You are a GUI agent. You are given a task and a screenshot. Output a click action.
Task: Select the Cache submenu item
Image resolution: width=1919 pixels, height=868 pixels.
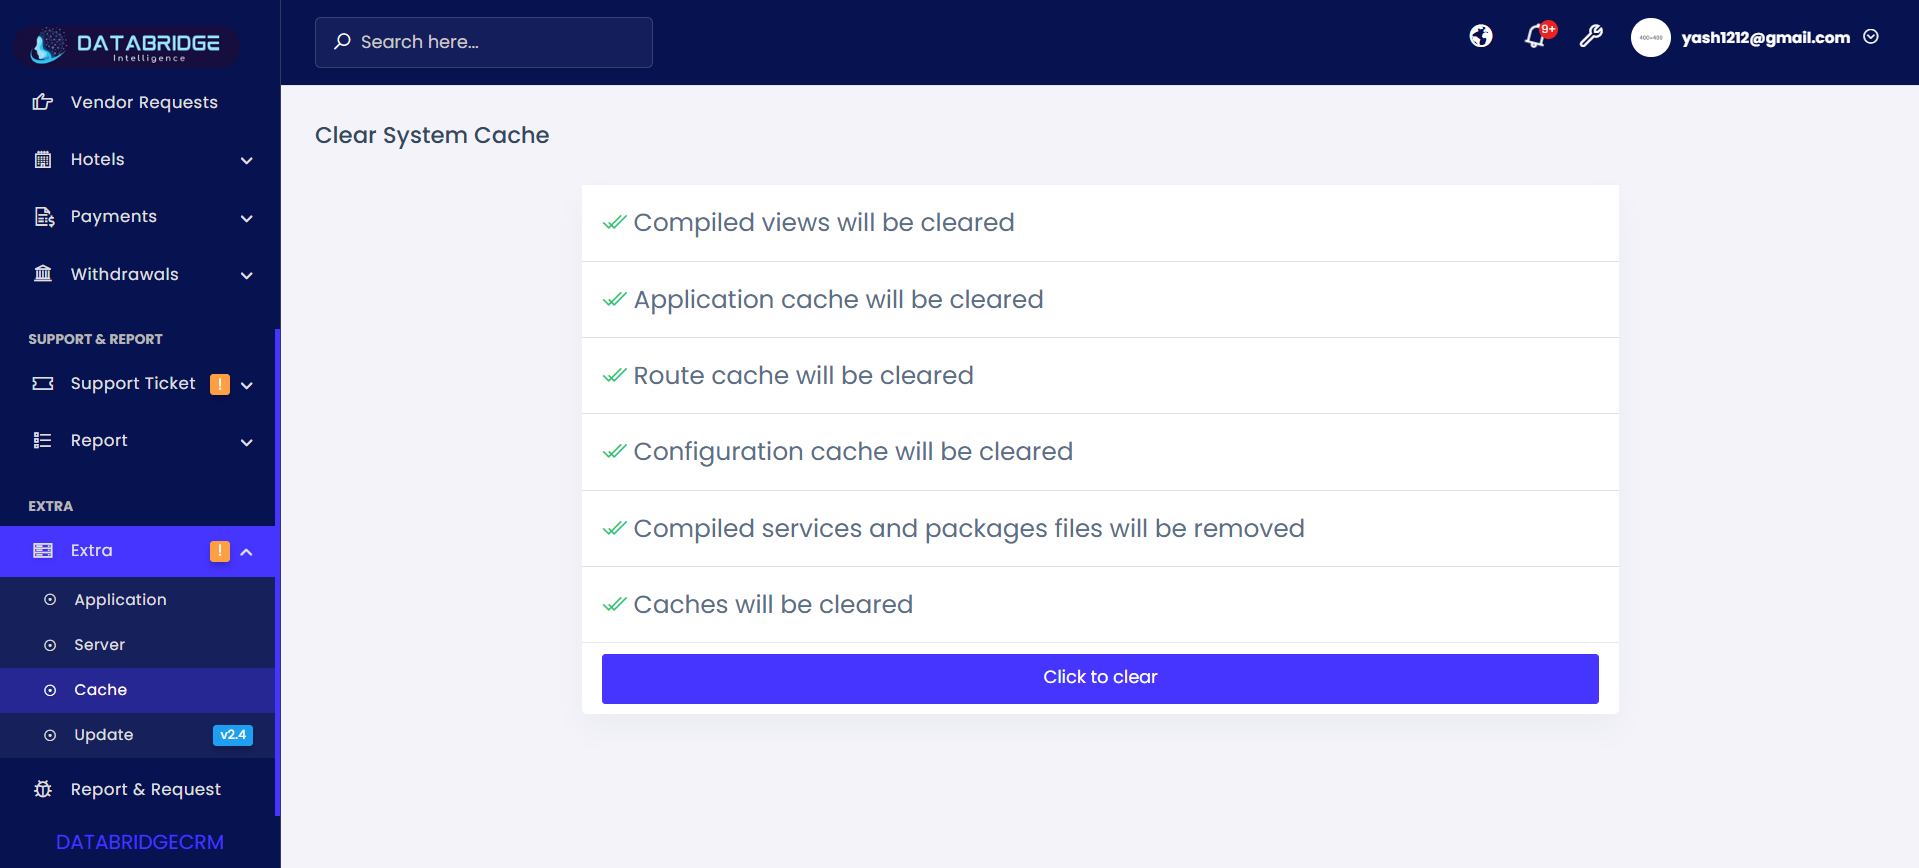tap(138, 690)
